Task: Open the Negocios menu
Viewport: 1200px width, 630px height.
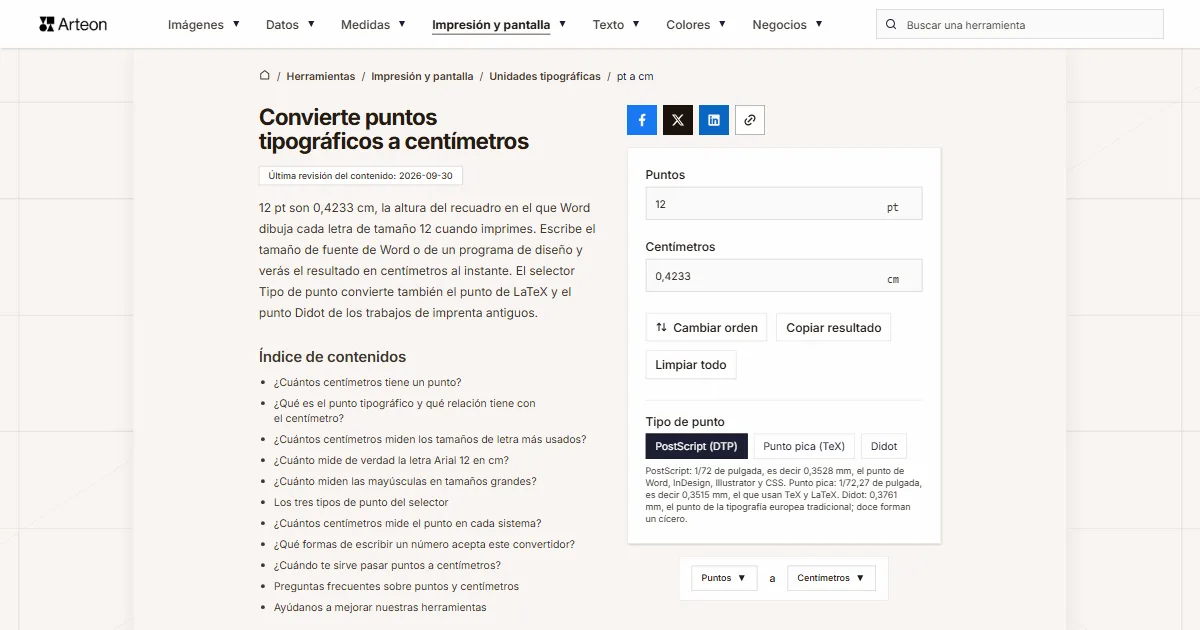Action: pyautogui.click(x=788, y=24)
